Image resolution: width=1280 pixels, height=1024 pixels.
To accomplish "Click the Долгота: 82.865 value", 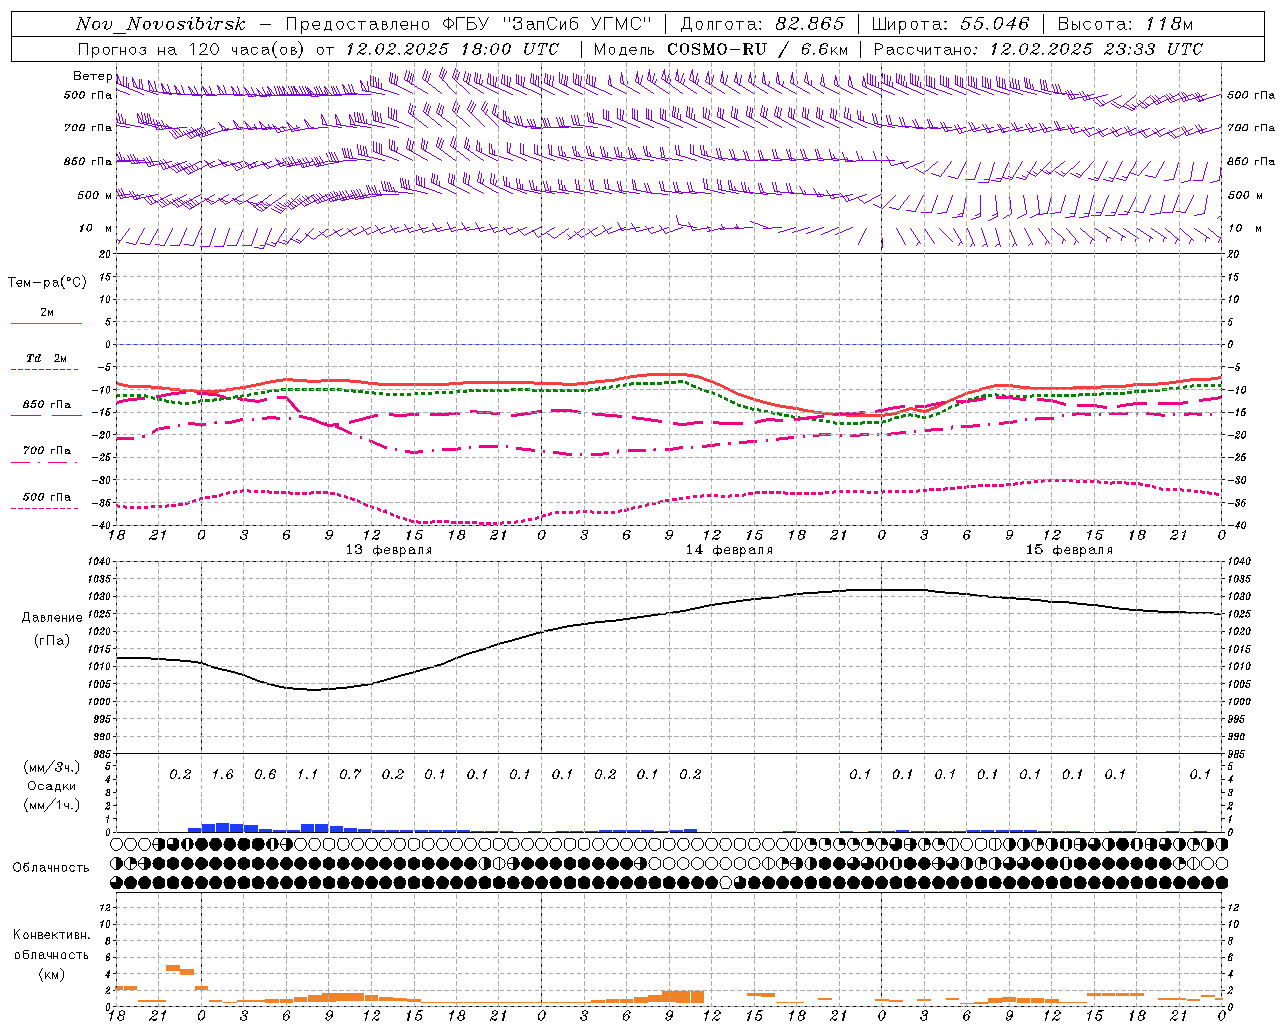I will coord(761,24).
